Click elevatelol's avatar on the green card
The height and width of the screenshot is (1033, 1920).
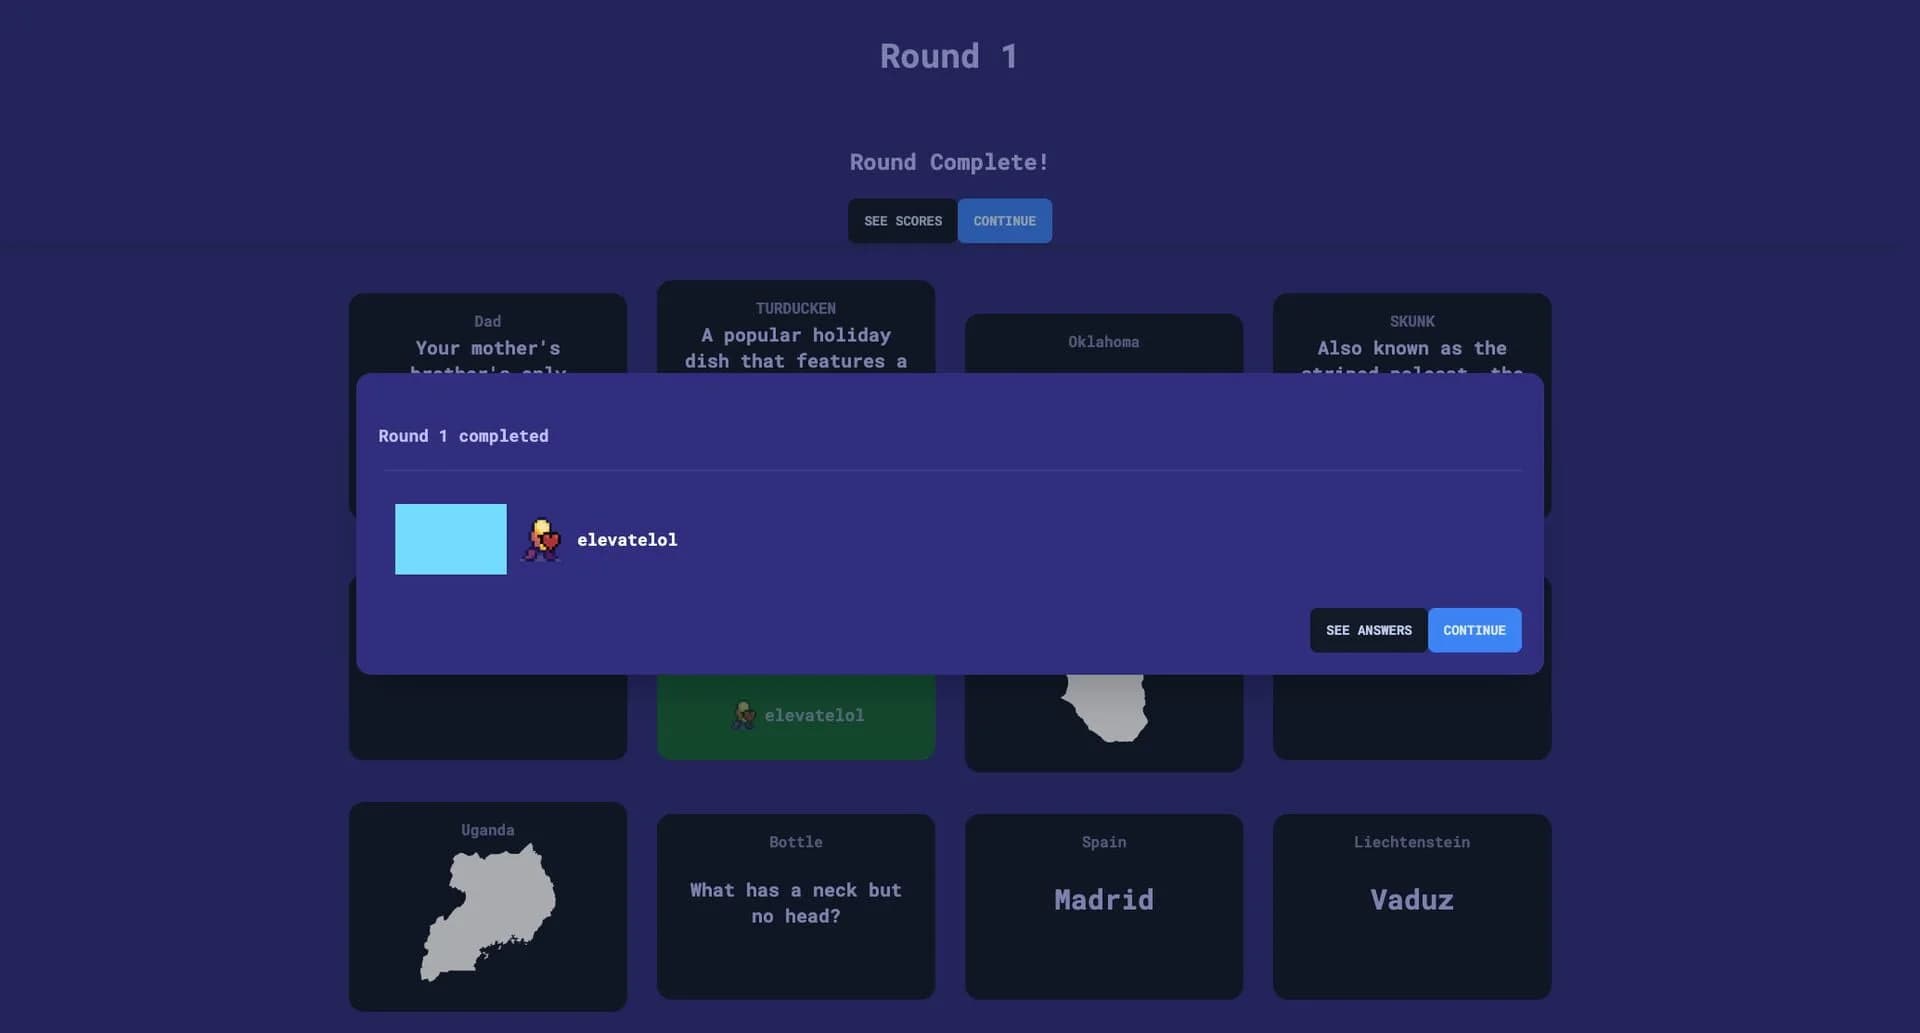(743, 715)
